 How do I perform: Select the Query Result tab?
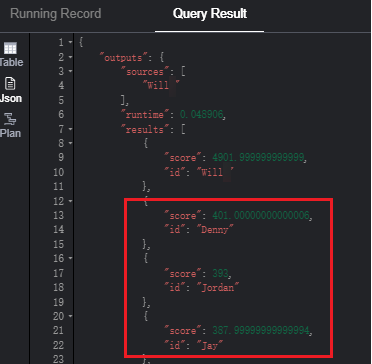coord(210,14)
